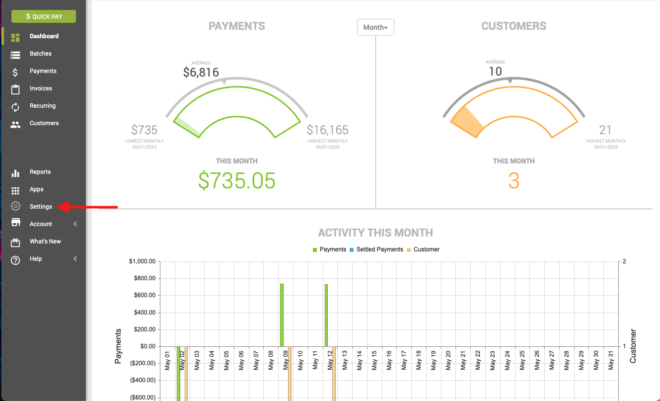Screen dimensions: 660x401
Task: Open the Reports label in sidebar
Action: (40, 172)
